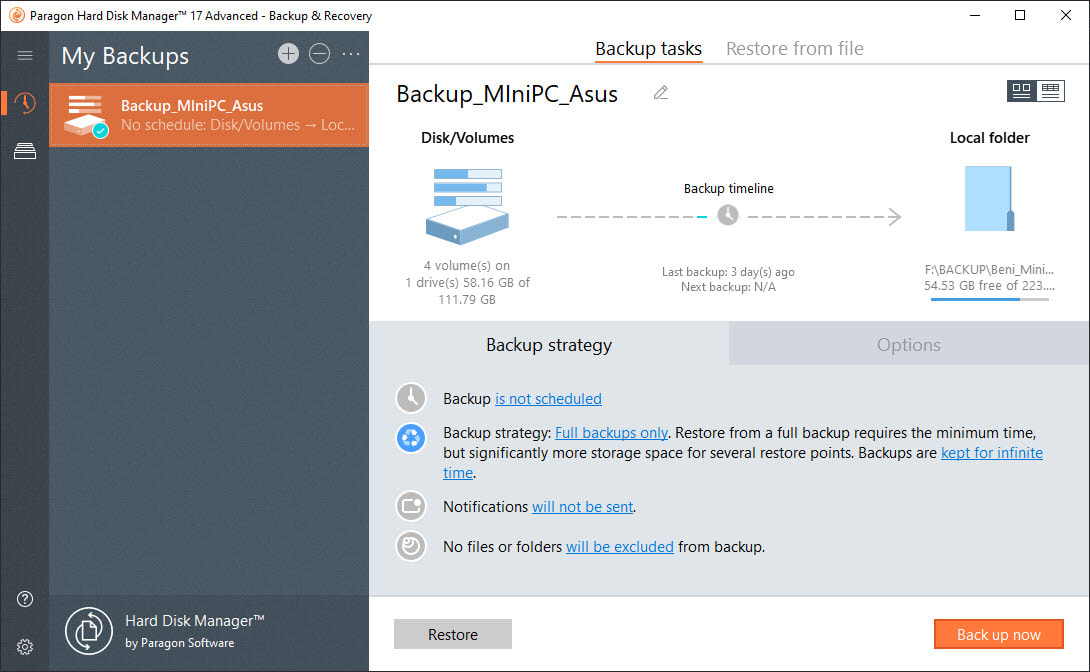
Task: Click the Hard Disk Manager logo icon
Action: click(89, 631)
